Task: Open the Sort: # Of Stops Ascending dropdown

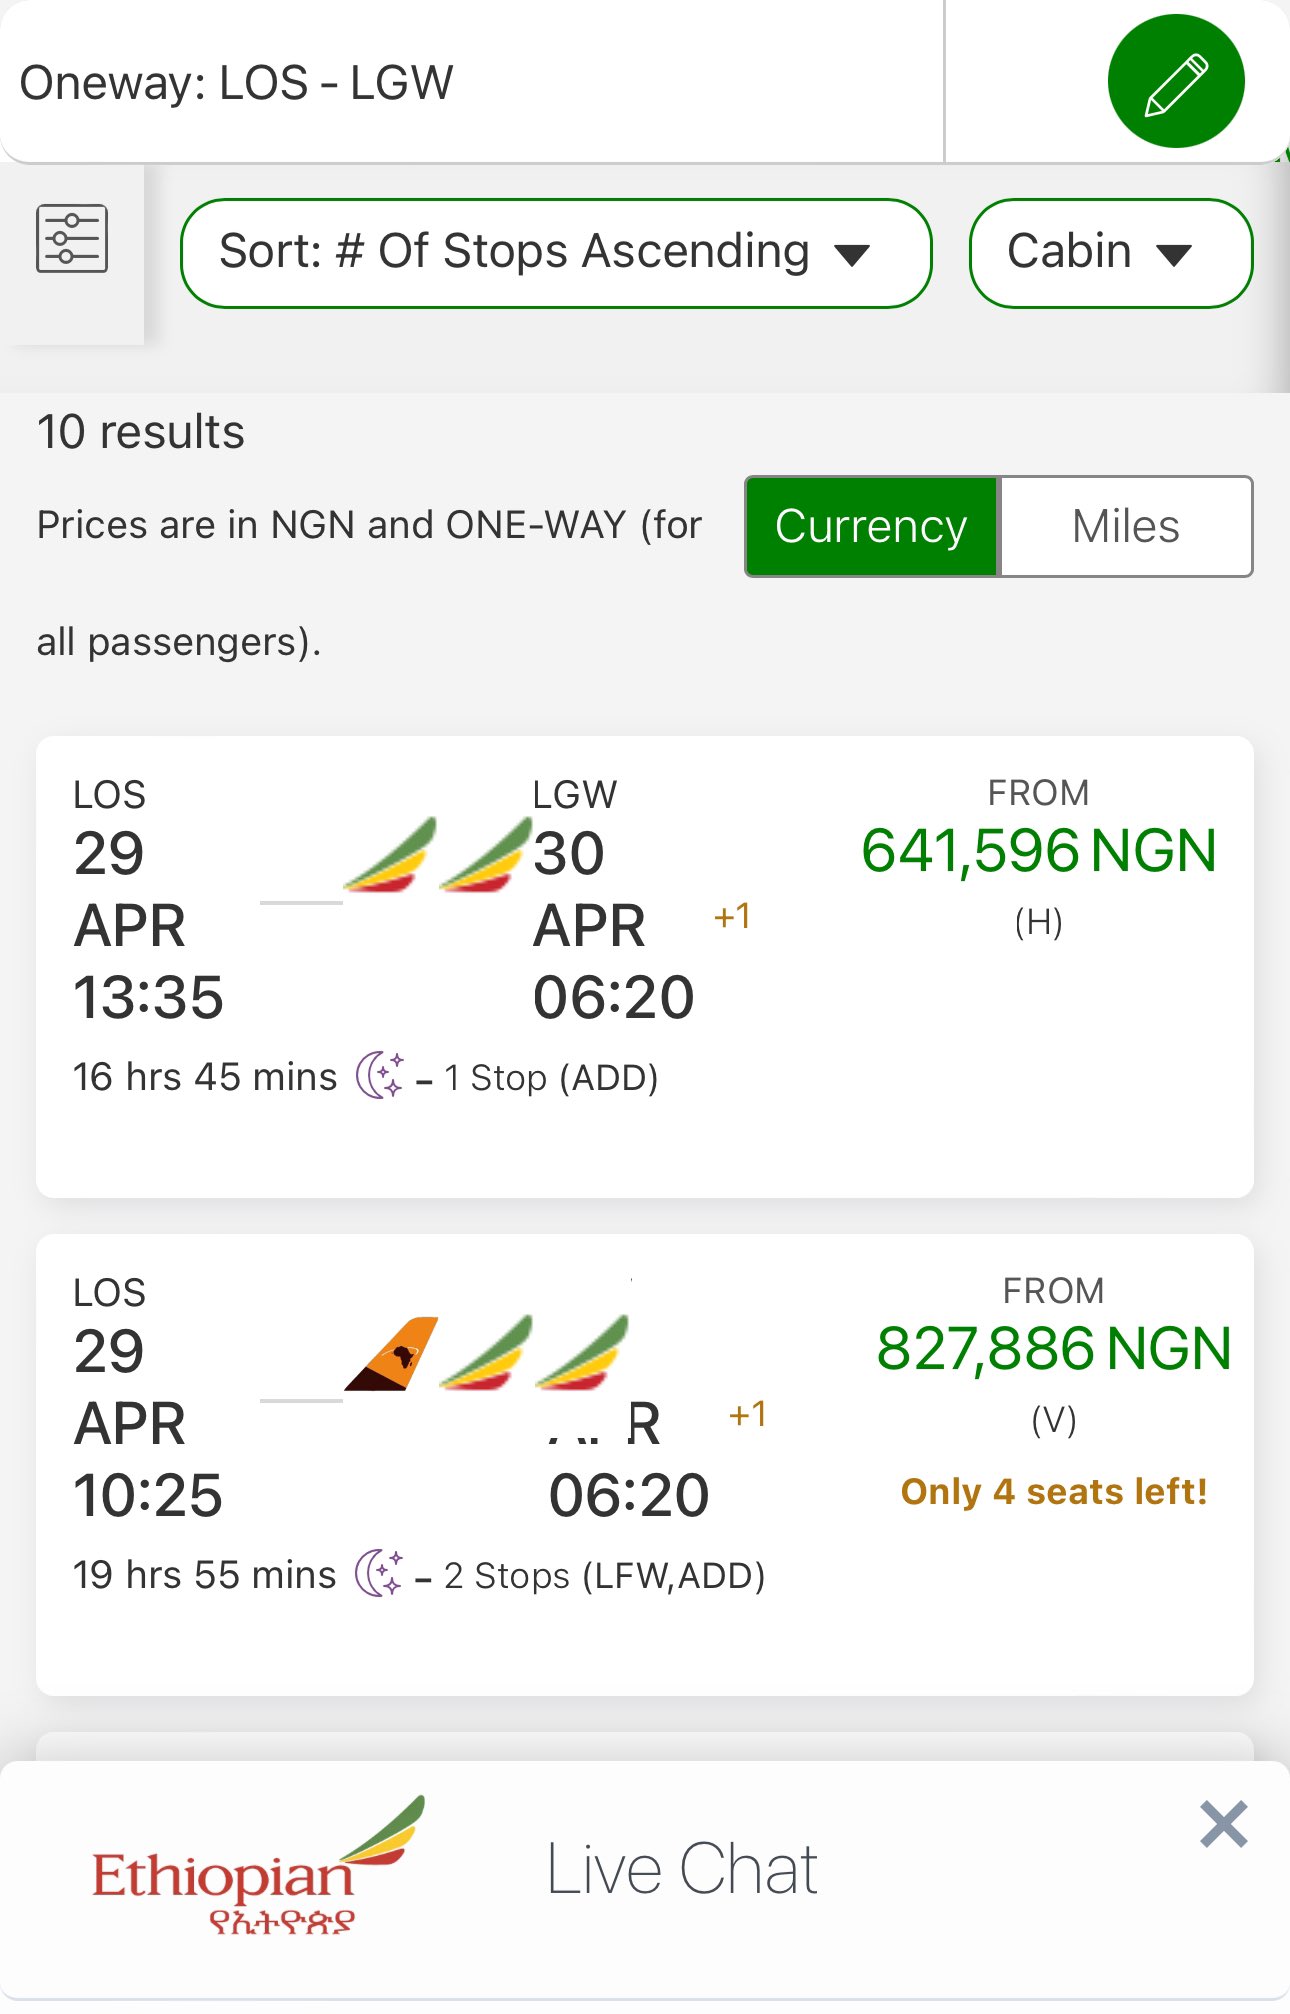Action: coord(556,253)
